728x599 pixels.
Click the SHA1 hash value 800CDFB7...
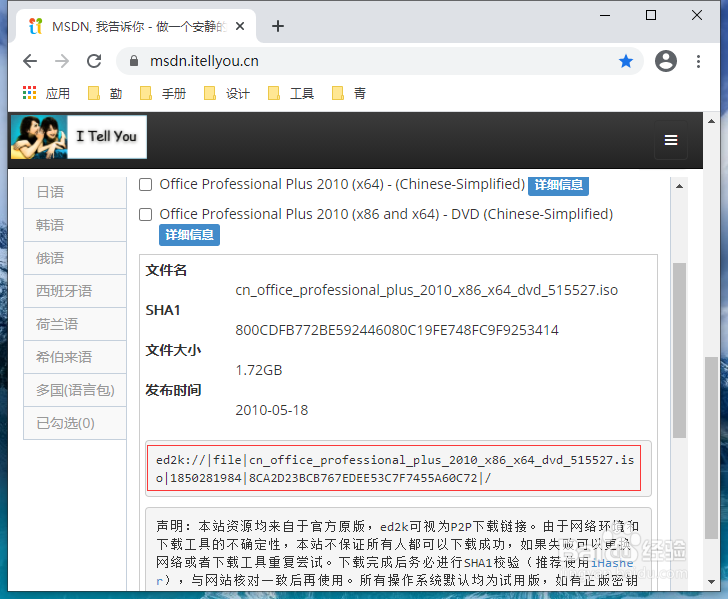(x=397, y=330)
